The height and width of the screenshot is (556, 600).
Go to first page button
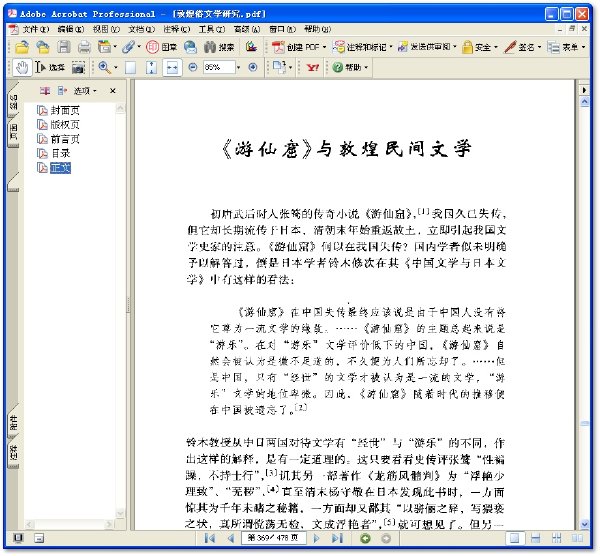coord(209,538)
